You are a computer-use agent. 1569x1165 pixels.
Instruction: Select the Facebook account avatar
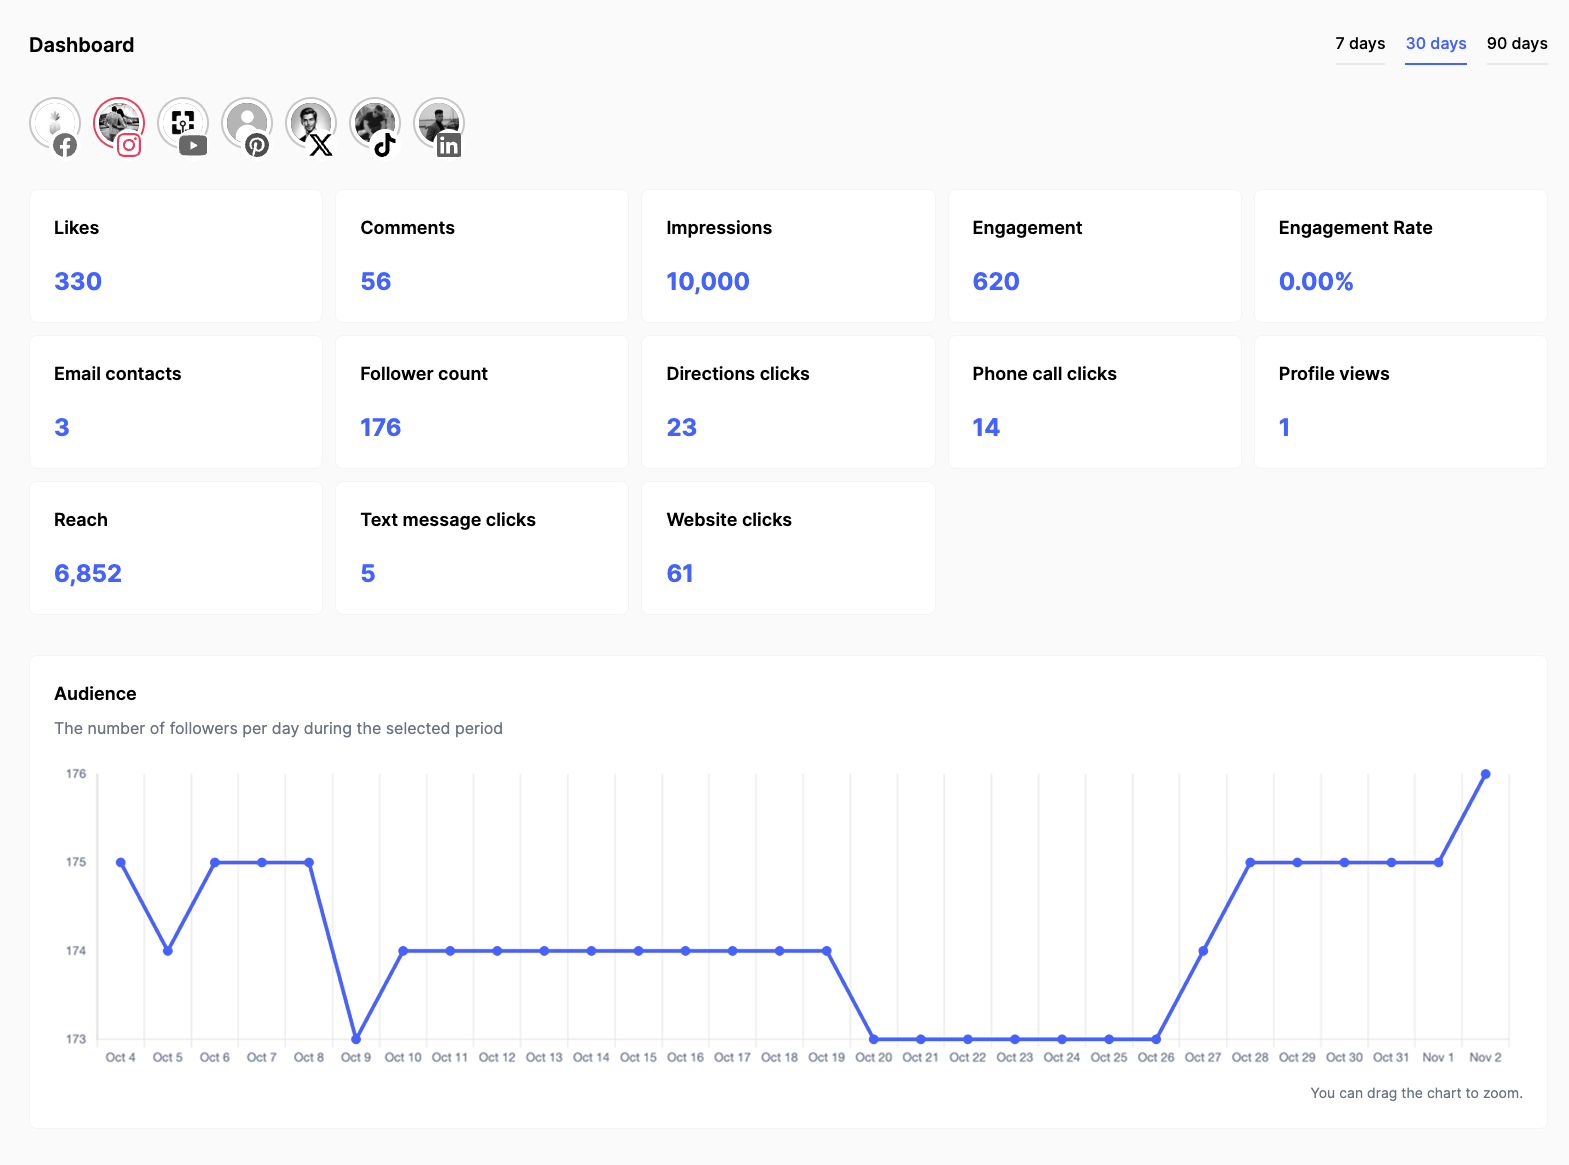point(55,124)
